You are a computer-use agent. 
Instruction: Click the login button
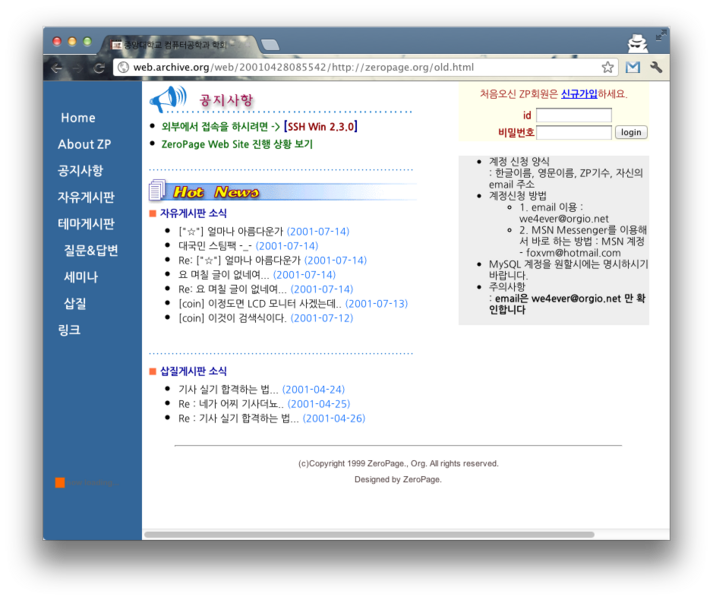coord(631,132)
